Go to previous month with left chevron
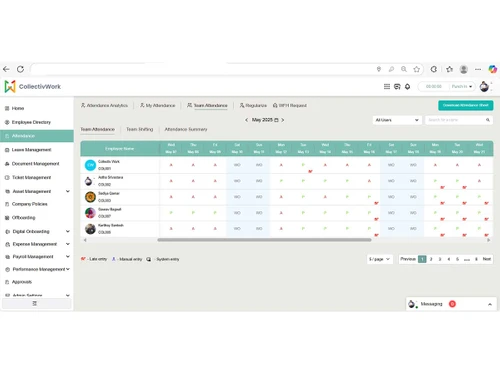The width and height of the screenshot is (500, 375). (246, 120)
